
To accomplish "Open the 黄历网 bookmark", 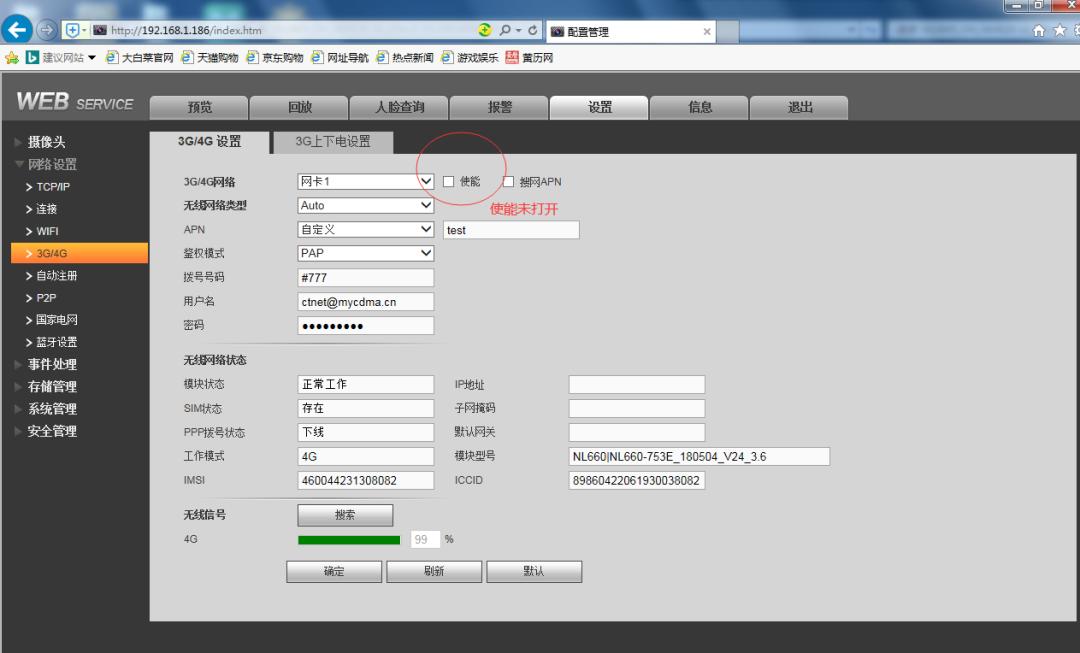I will point(529,58).
